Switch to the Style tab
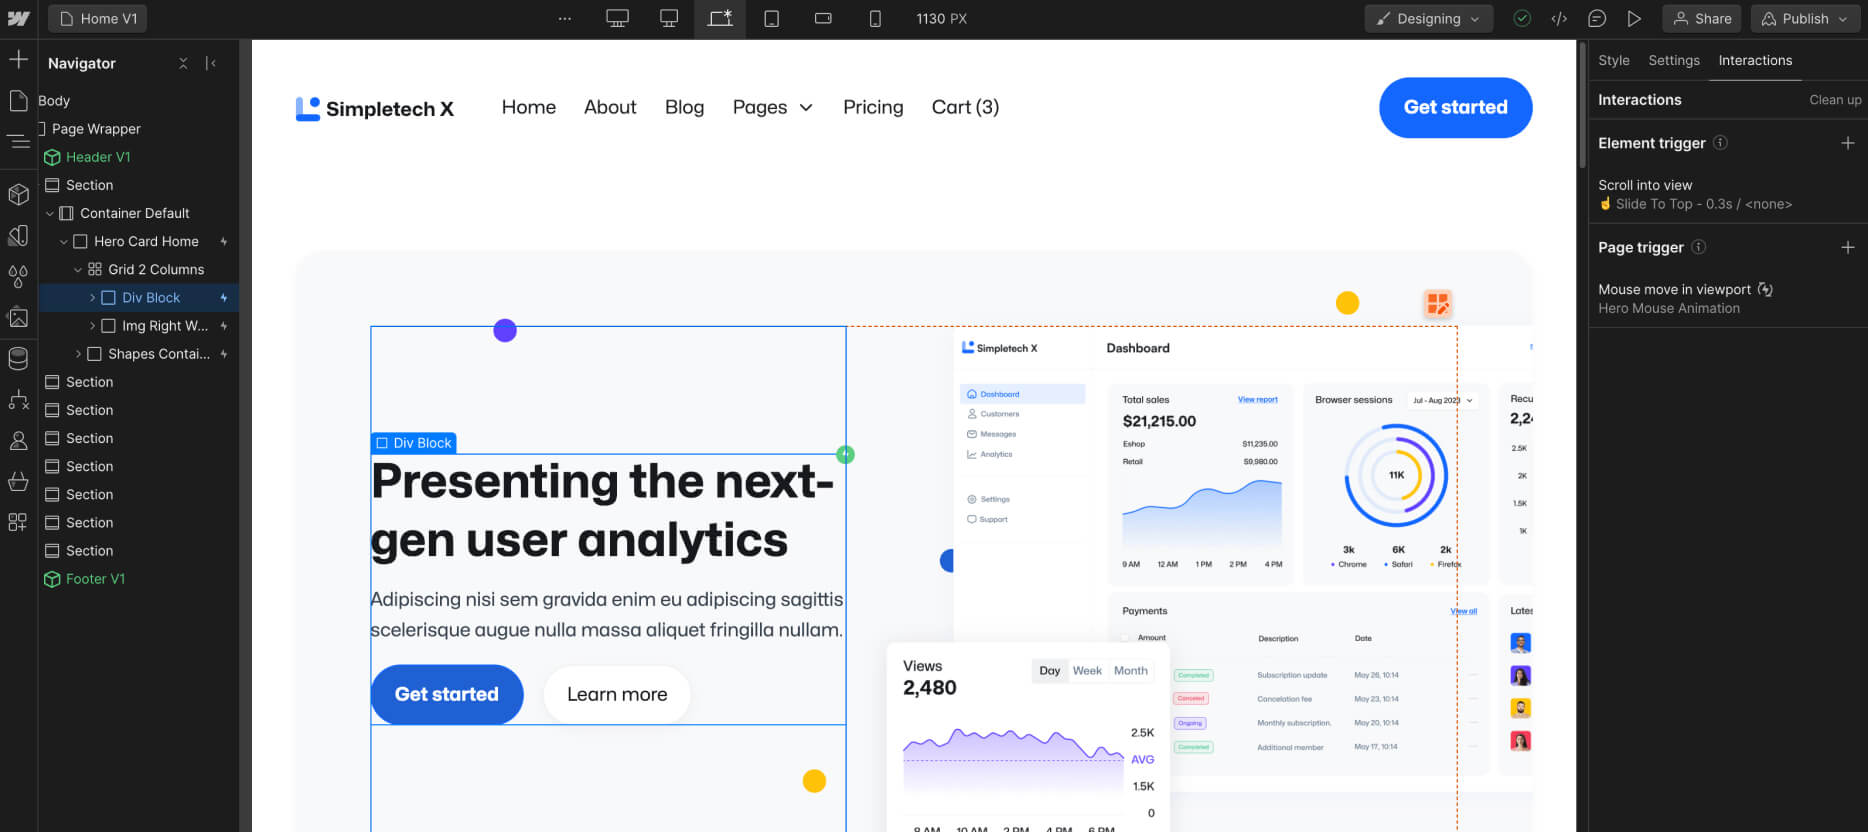Image resolution: width=1868 pixels, height=832 pixels. point(1613,60)
